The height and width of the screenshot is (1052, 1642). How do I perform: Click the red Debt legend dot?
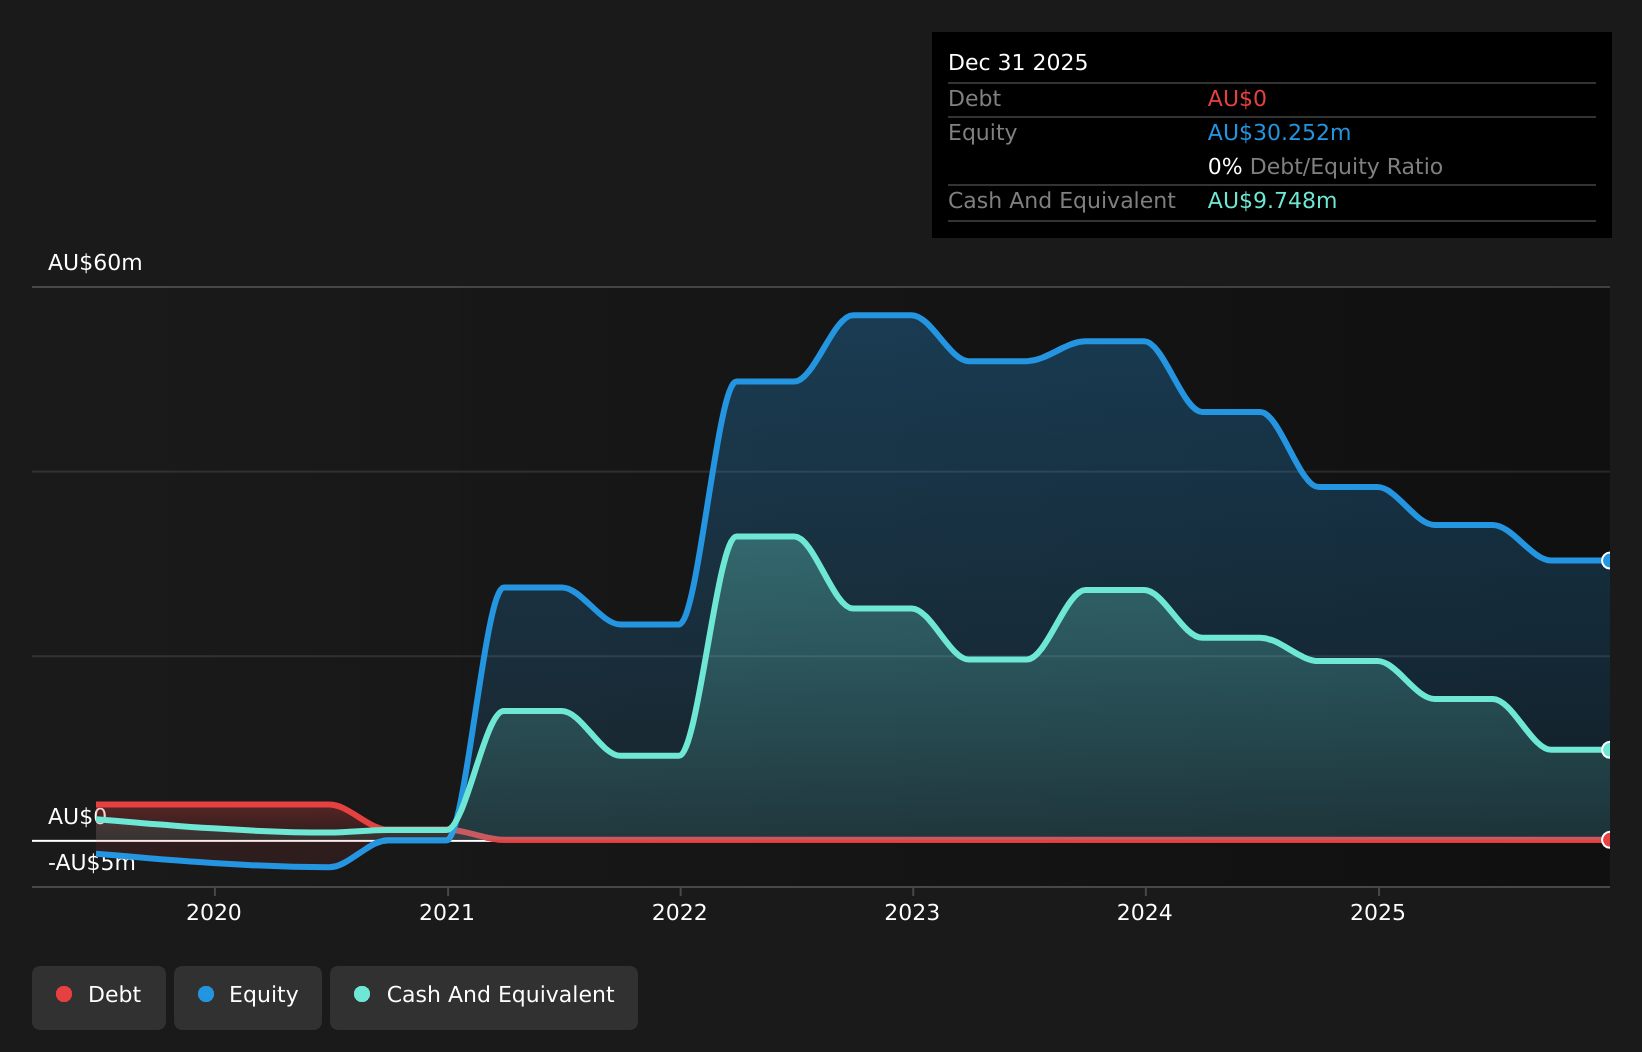click(x=64, y=994)
